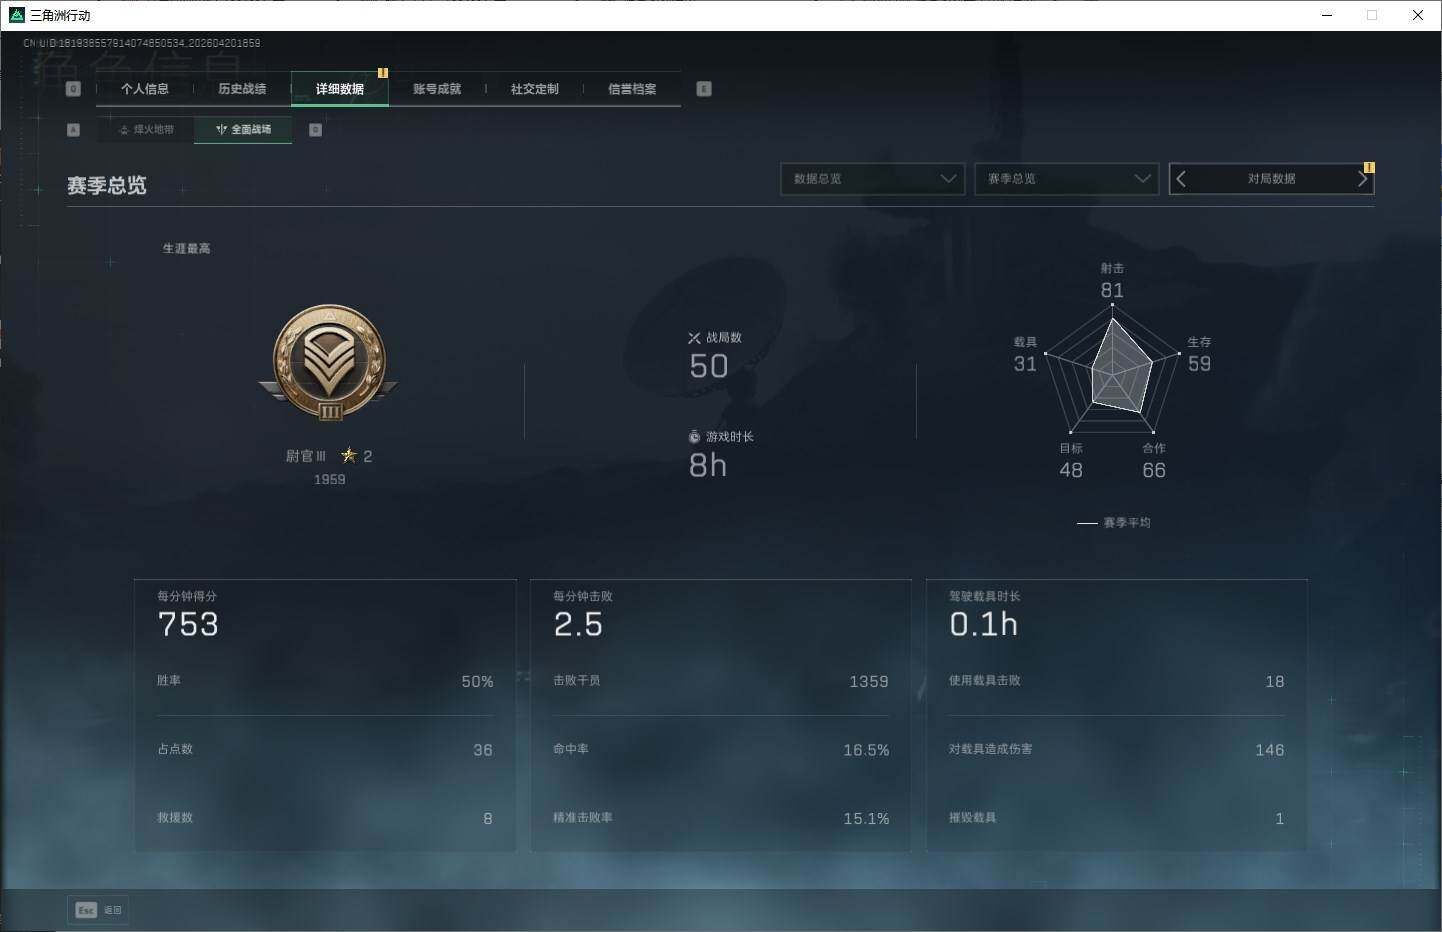Click the 赛季平均 legend entry
Viewport: 1442px width, 932px height.
tap(1114, 523)
